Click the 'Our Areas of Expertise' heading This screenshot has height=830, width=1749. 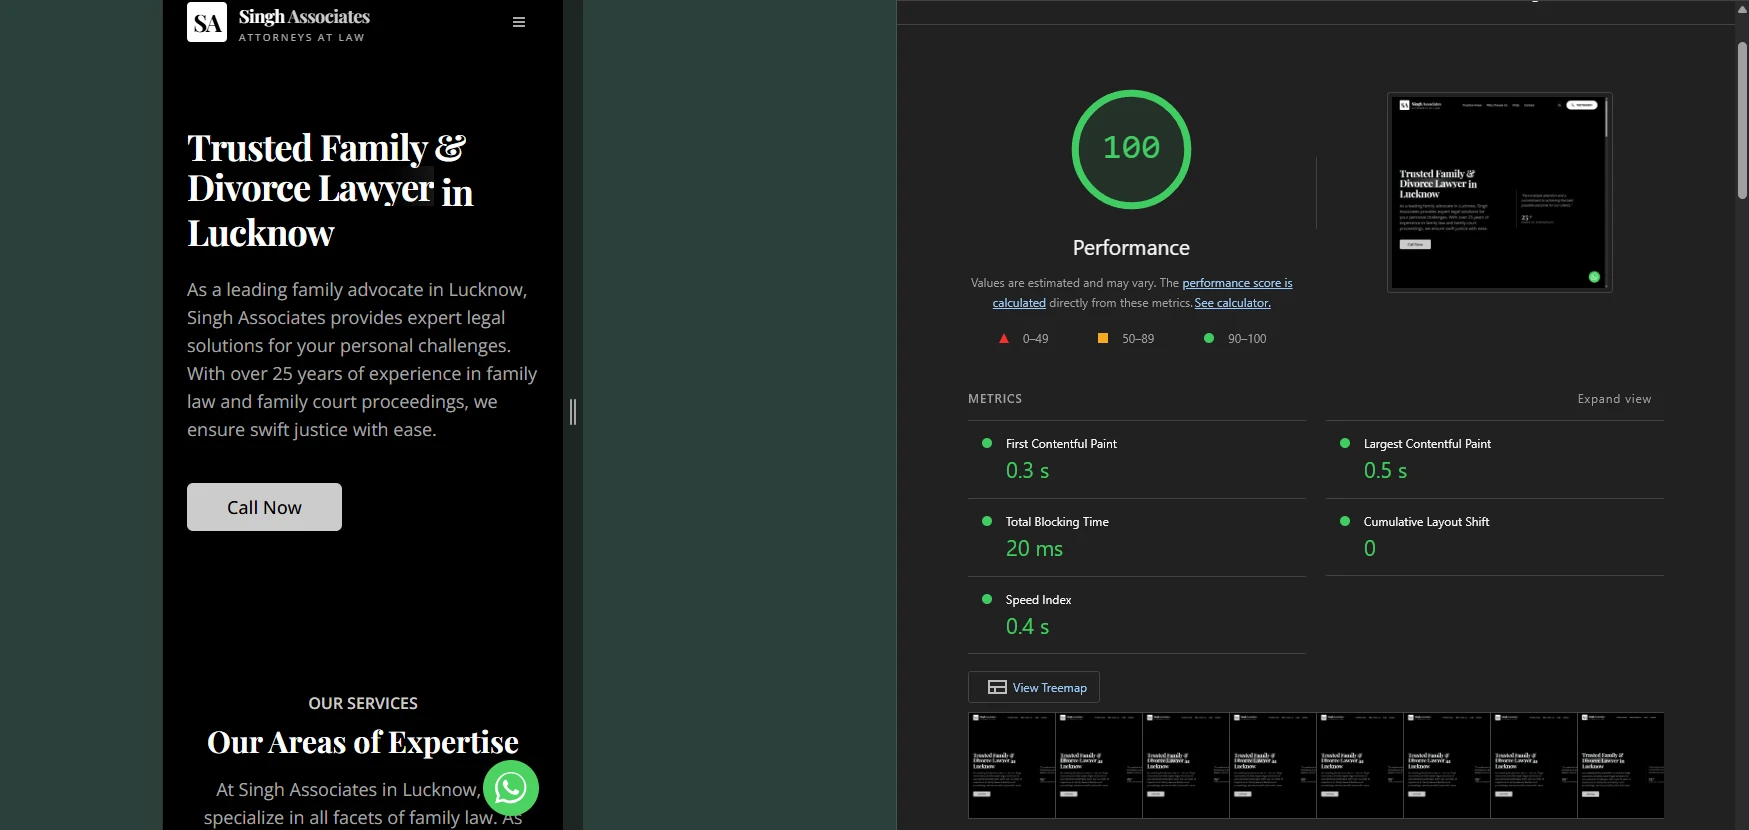click(x=363, y=742)
